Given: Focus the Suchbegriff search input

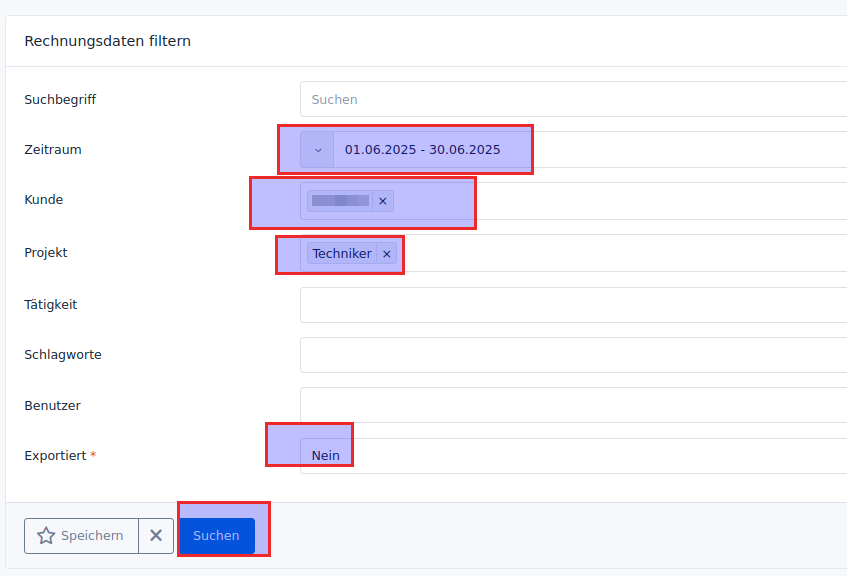Looking at the screenshot, I should tap(570, 100).
